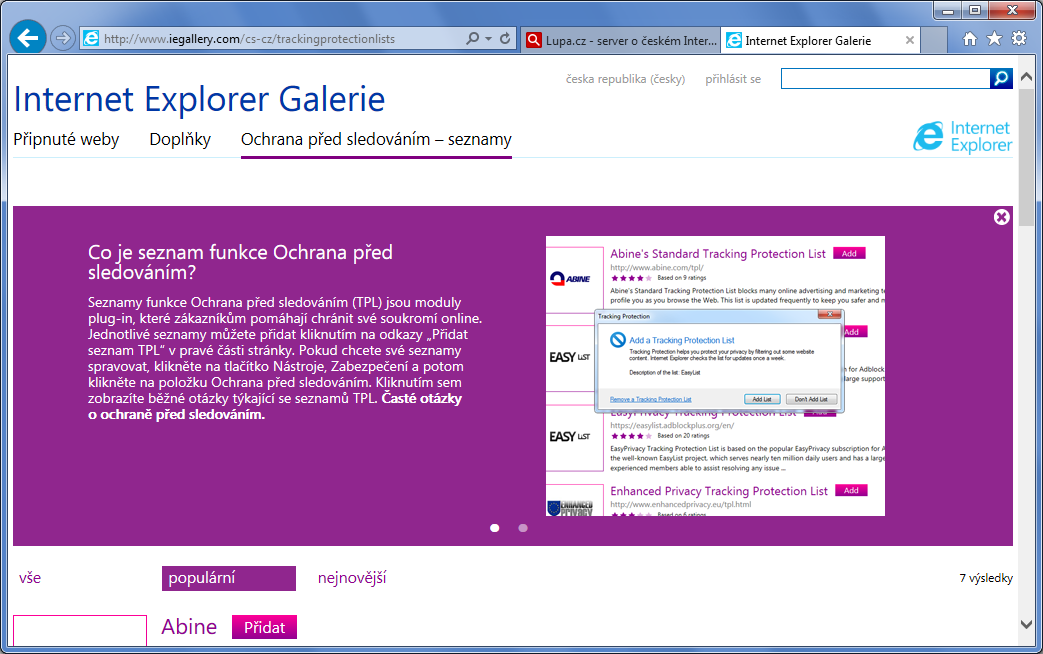
Task: Click the vertical scrollbar thumb
Action: tap(1026, 156)
